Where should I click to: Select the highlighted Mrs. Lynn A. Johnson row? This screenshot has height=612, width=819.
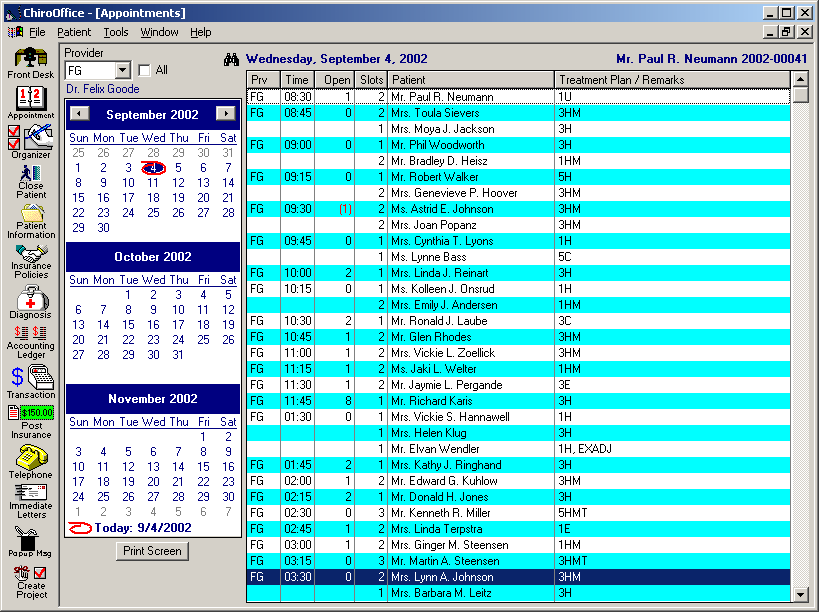[518, 576]
